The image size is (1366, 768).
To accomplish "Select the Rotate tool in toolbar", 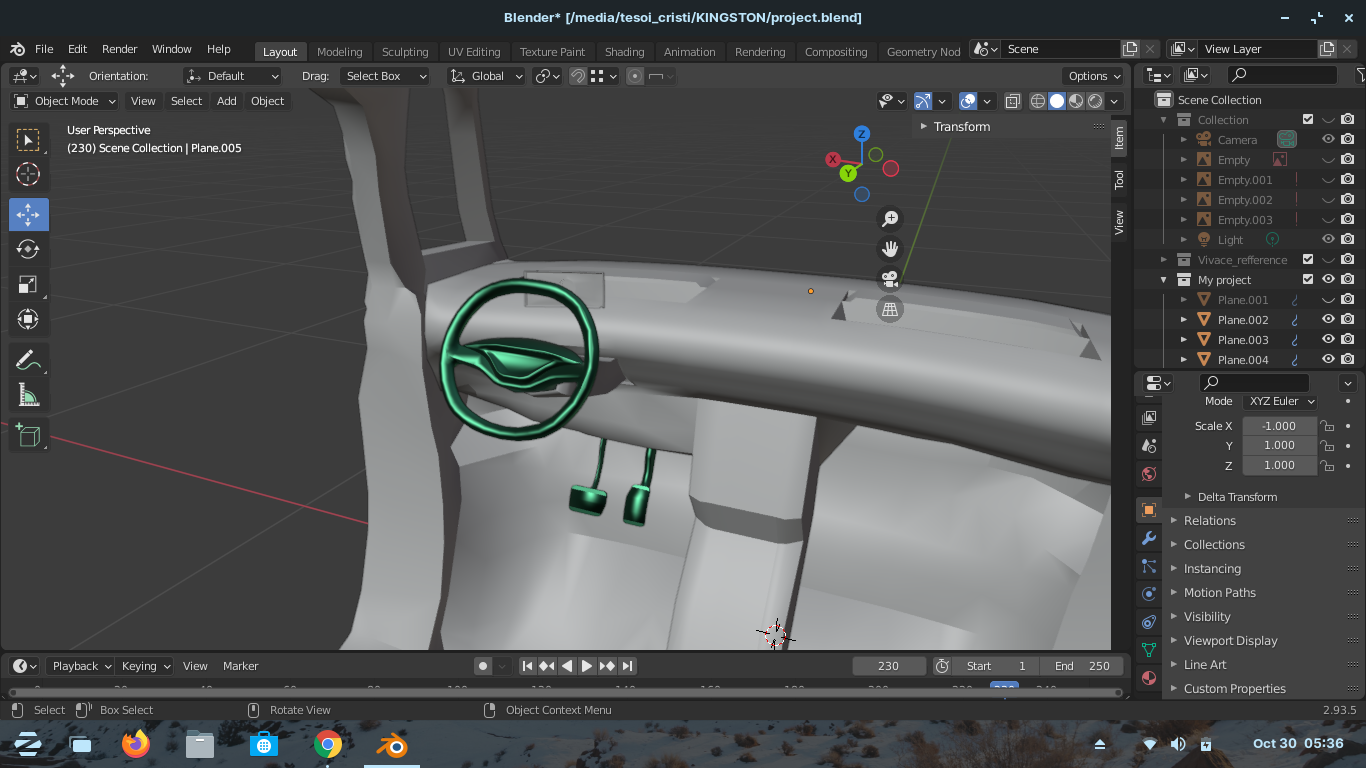I will [x=28, y=249].
